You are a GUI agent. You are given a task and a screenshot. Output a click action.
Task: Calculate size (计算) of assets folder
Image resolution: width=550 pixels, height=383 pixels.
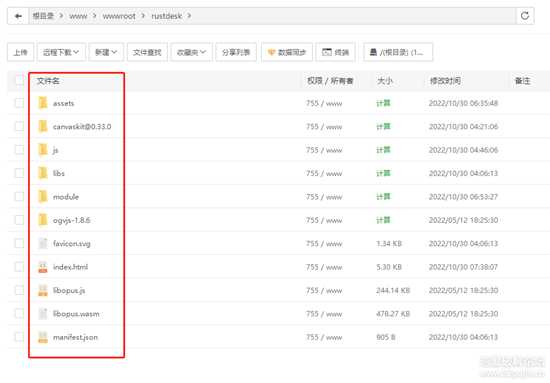coord(383,103)
